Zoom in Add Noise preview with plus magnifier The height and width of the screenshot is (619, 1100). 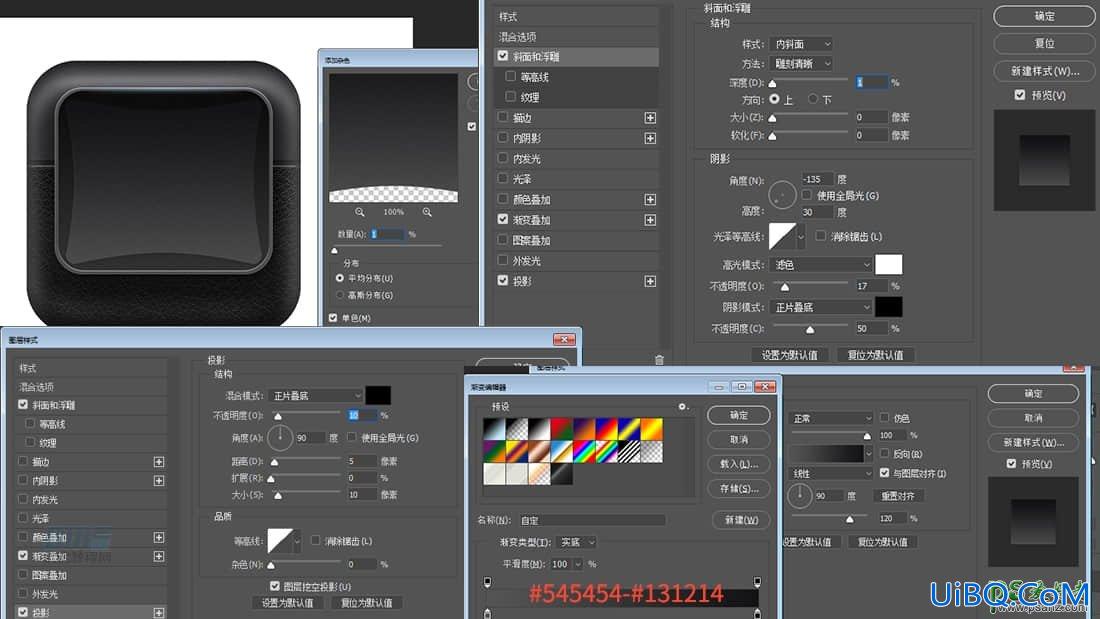[x=427, y=212]
